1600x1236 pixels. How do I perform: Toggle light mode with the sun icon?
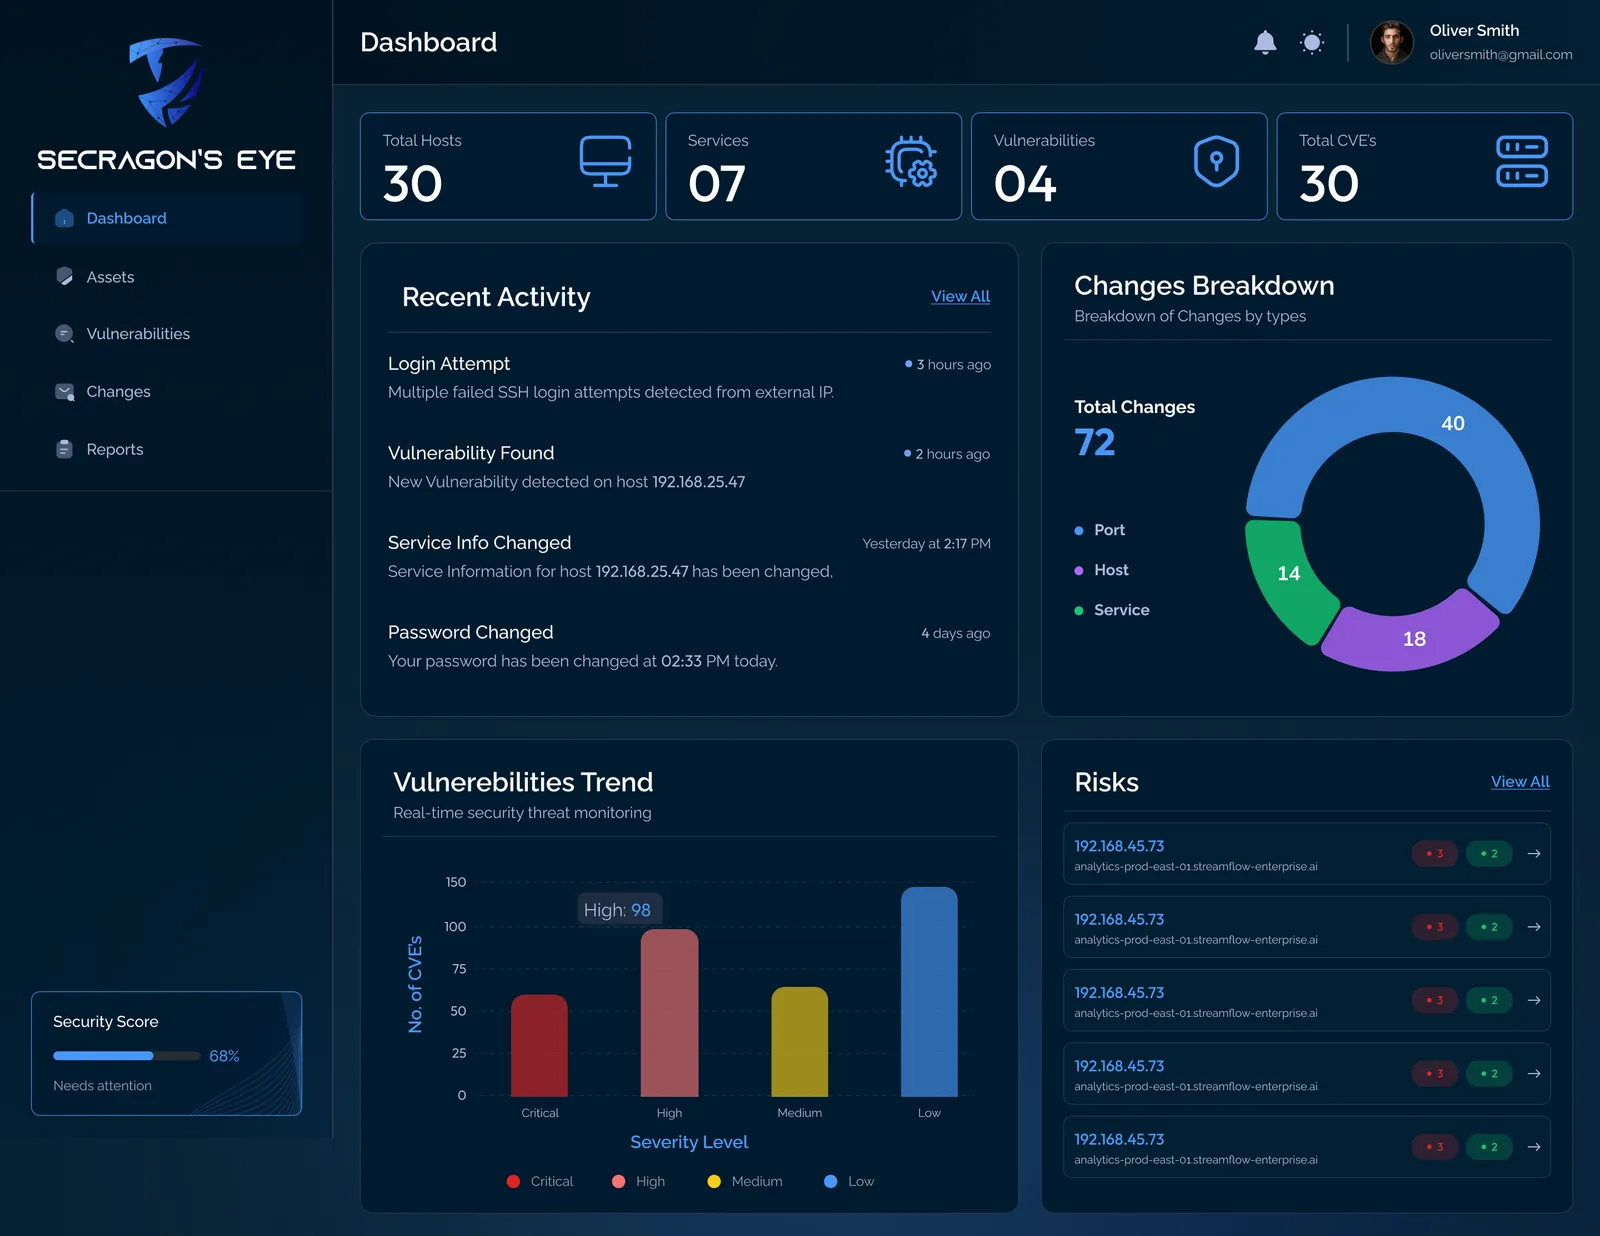pyautogui.click(x=1312, y=42)
